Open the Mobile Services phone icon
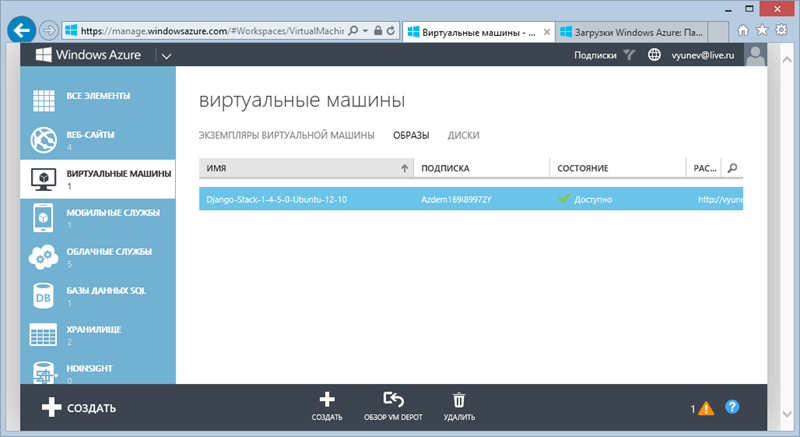The height and width of the screenshot is (437, 800). [43, 218]
